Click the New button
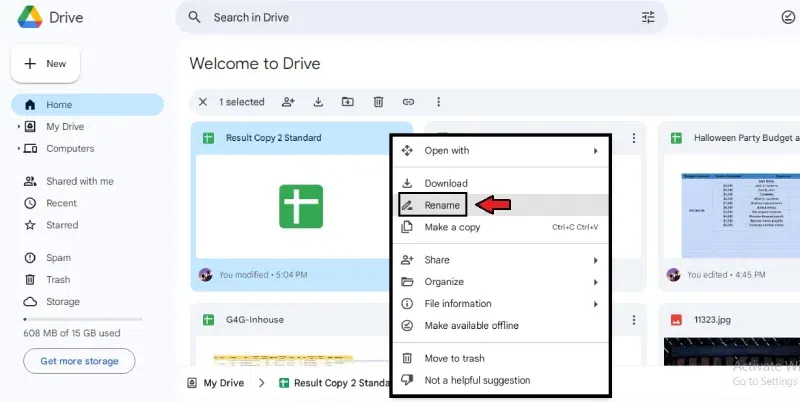The image size is (800, 402). point(45,64)
